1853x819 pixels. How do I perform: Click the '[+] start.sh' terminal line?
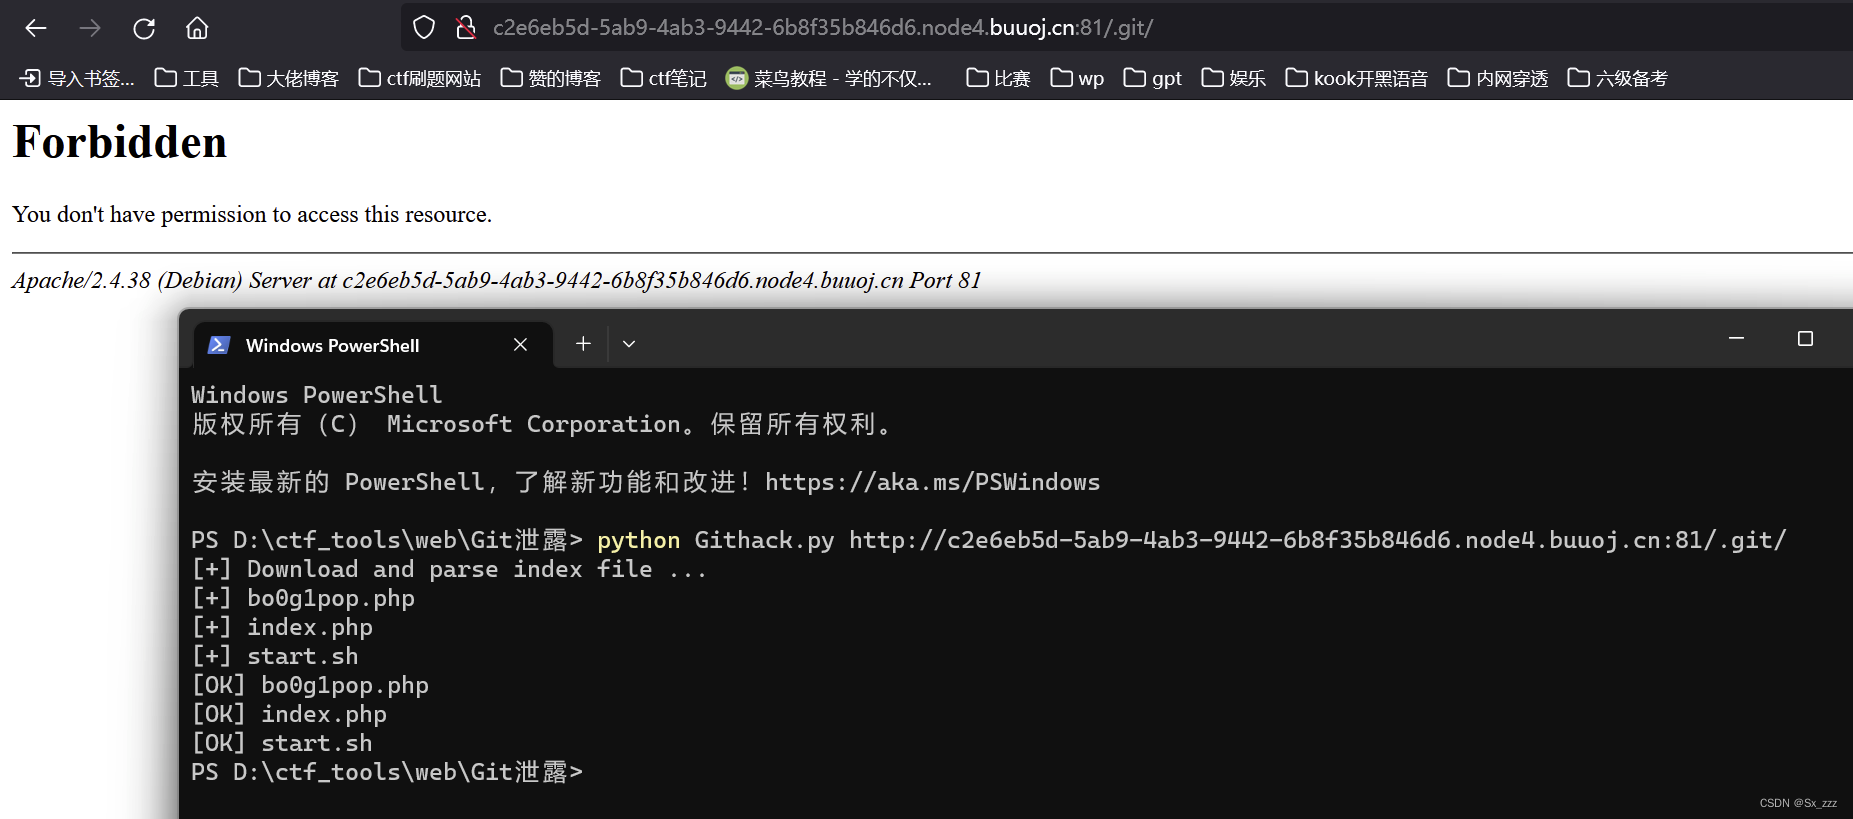coord(275,656)
